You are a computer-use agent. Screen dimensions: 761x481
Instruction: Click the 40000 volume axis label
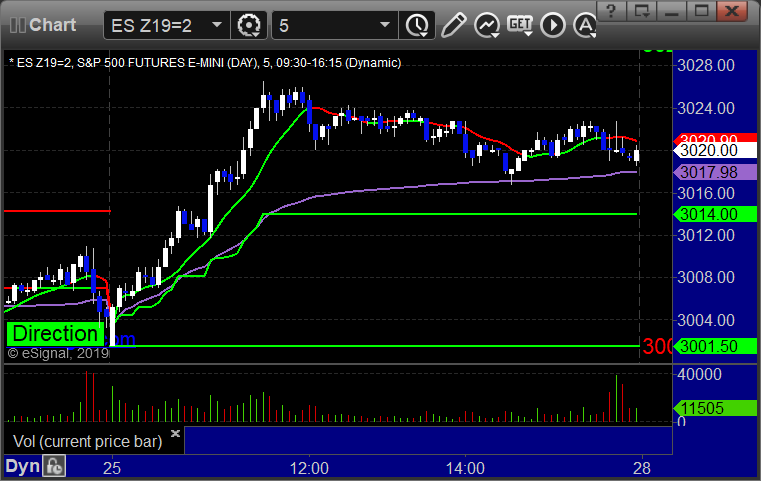click(x=699, y=374)
